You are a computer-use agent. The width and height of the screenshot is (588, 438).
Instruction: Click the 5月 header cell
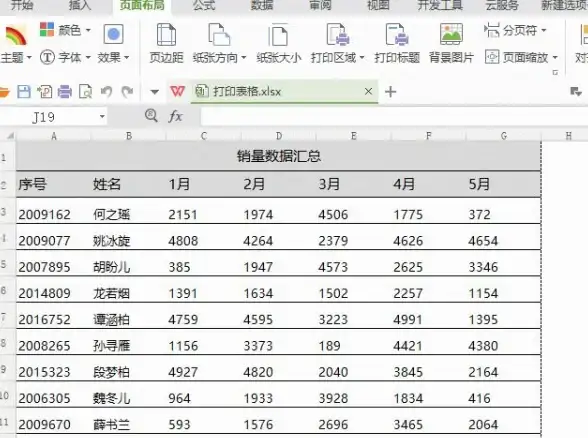[x=504, y=184]
